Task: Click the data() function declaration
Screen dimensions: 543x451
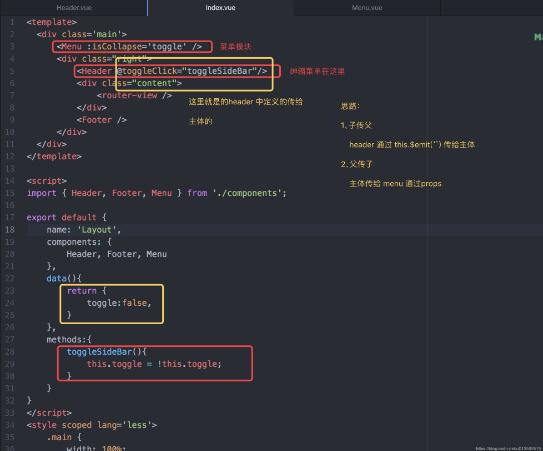Action: pos(64,278)
